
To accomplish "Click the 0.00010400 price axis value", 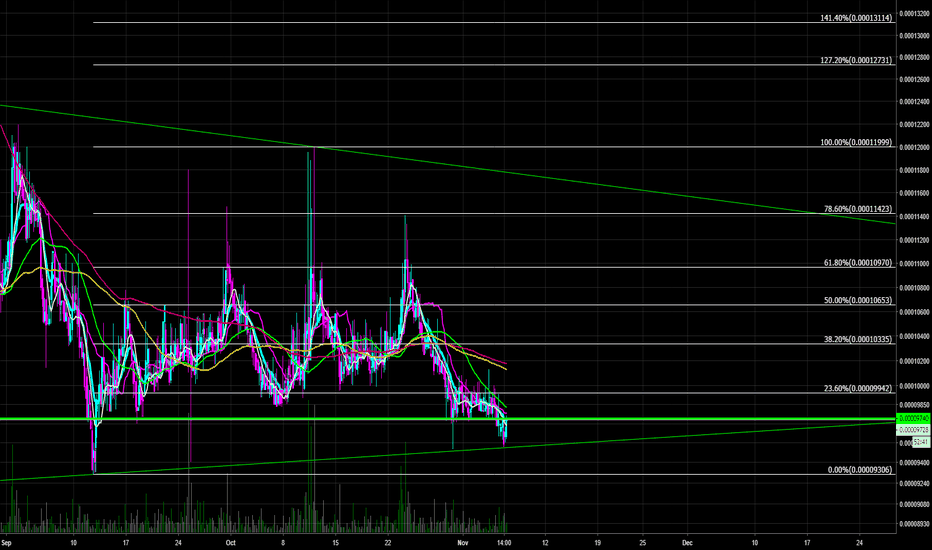I will click(x=914, y=337).
